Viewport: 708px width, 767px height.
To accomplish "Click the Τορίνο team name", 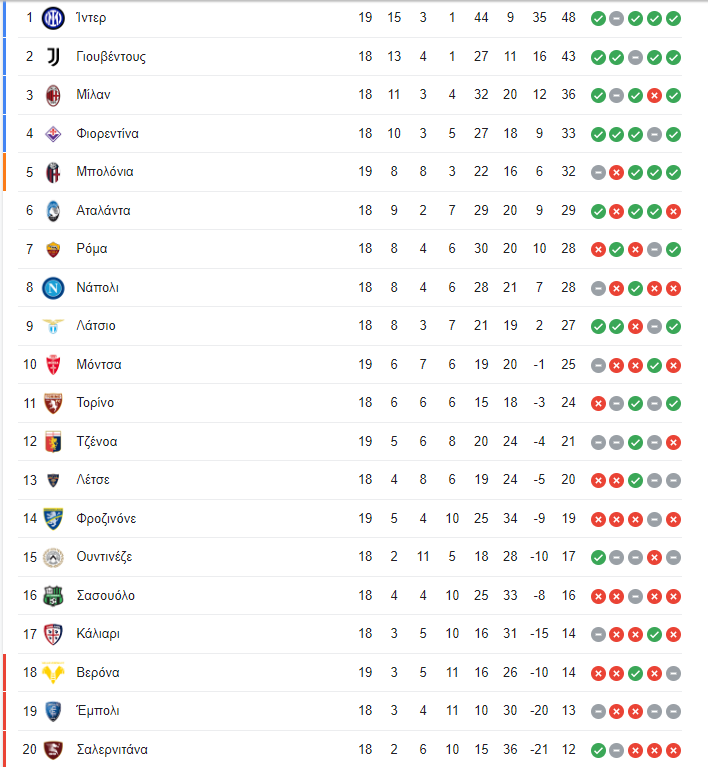I will (x=95, y=403).
